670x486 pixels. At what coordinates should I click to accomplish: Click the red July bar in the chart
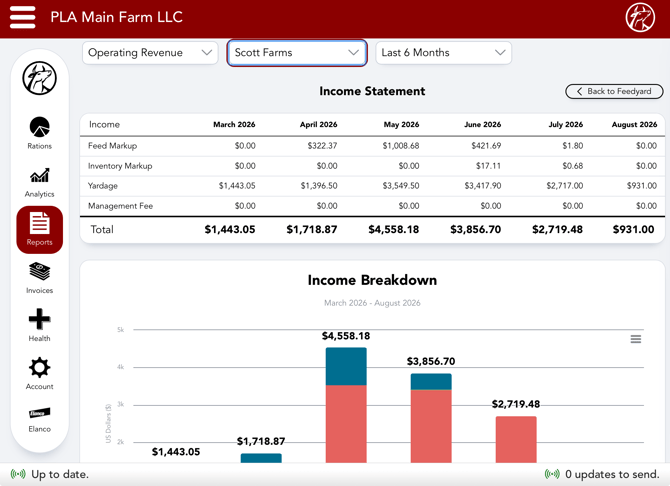tap(516, 439)
